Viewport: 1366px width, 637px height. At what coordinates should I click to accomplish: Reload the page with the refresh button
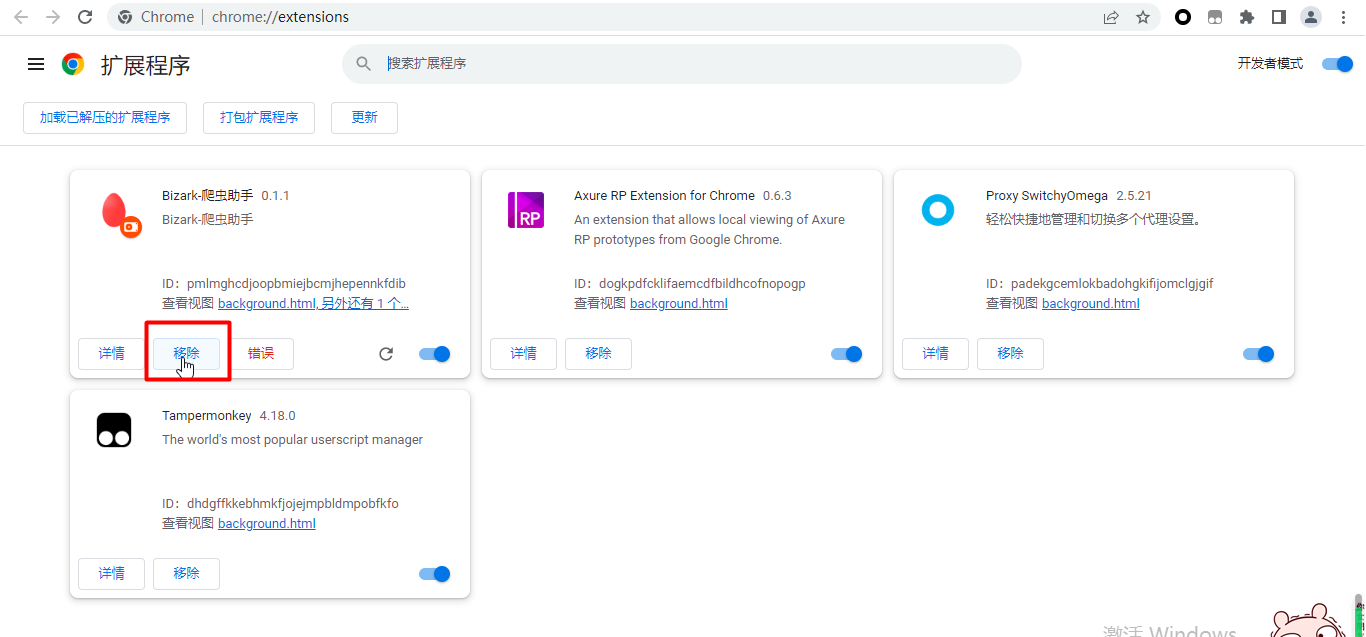click(x=85, y=17)
